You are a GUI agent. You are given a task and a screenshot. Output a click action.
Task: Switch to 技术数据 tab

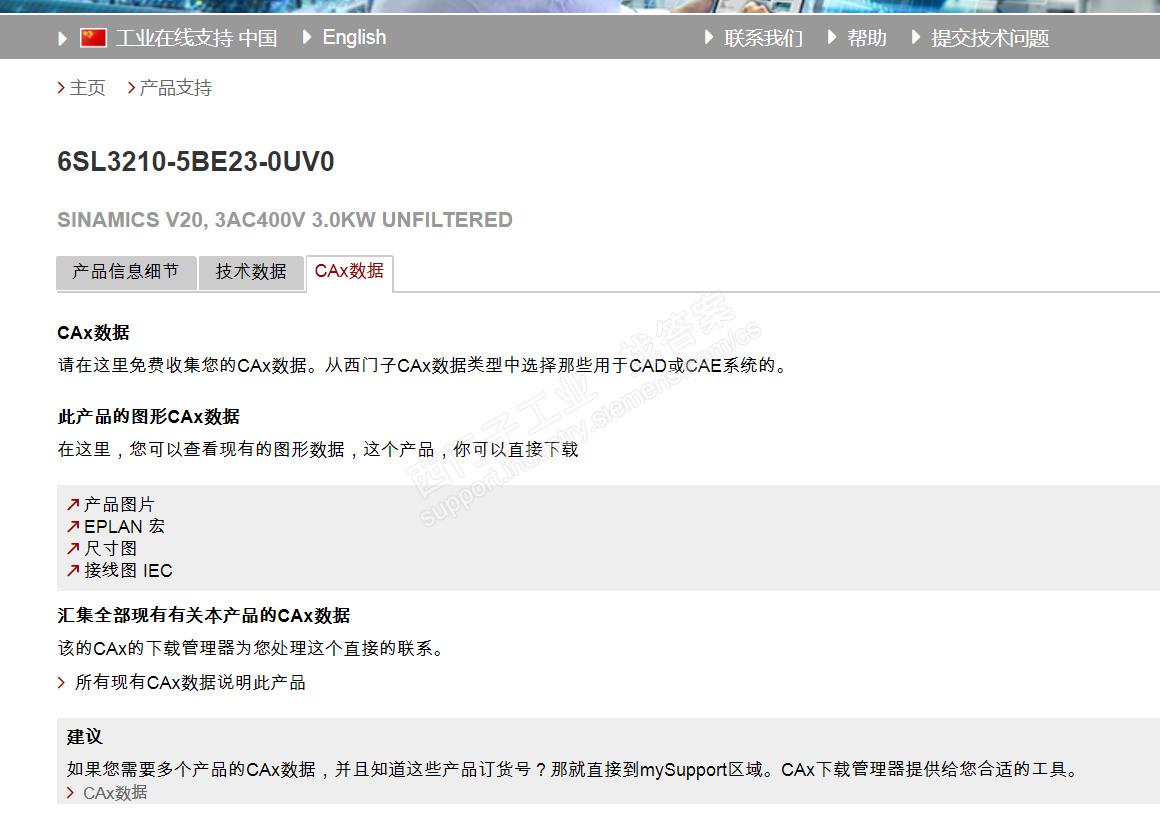pyautogui.click(x=251, y=272)
